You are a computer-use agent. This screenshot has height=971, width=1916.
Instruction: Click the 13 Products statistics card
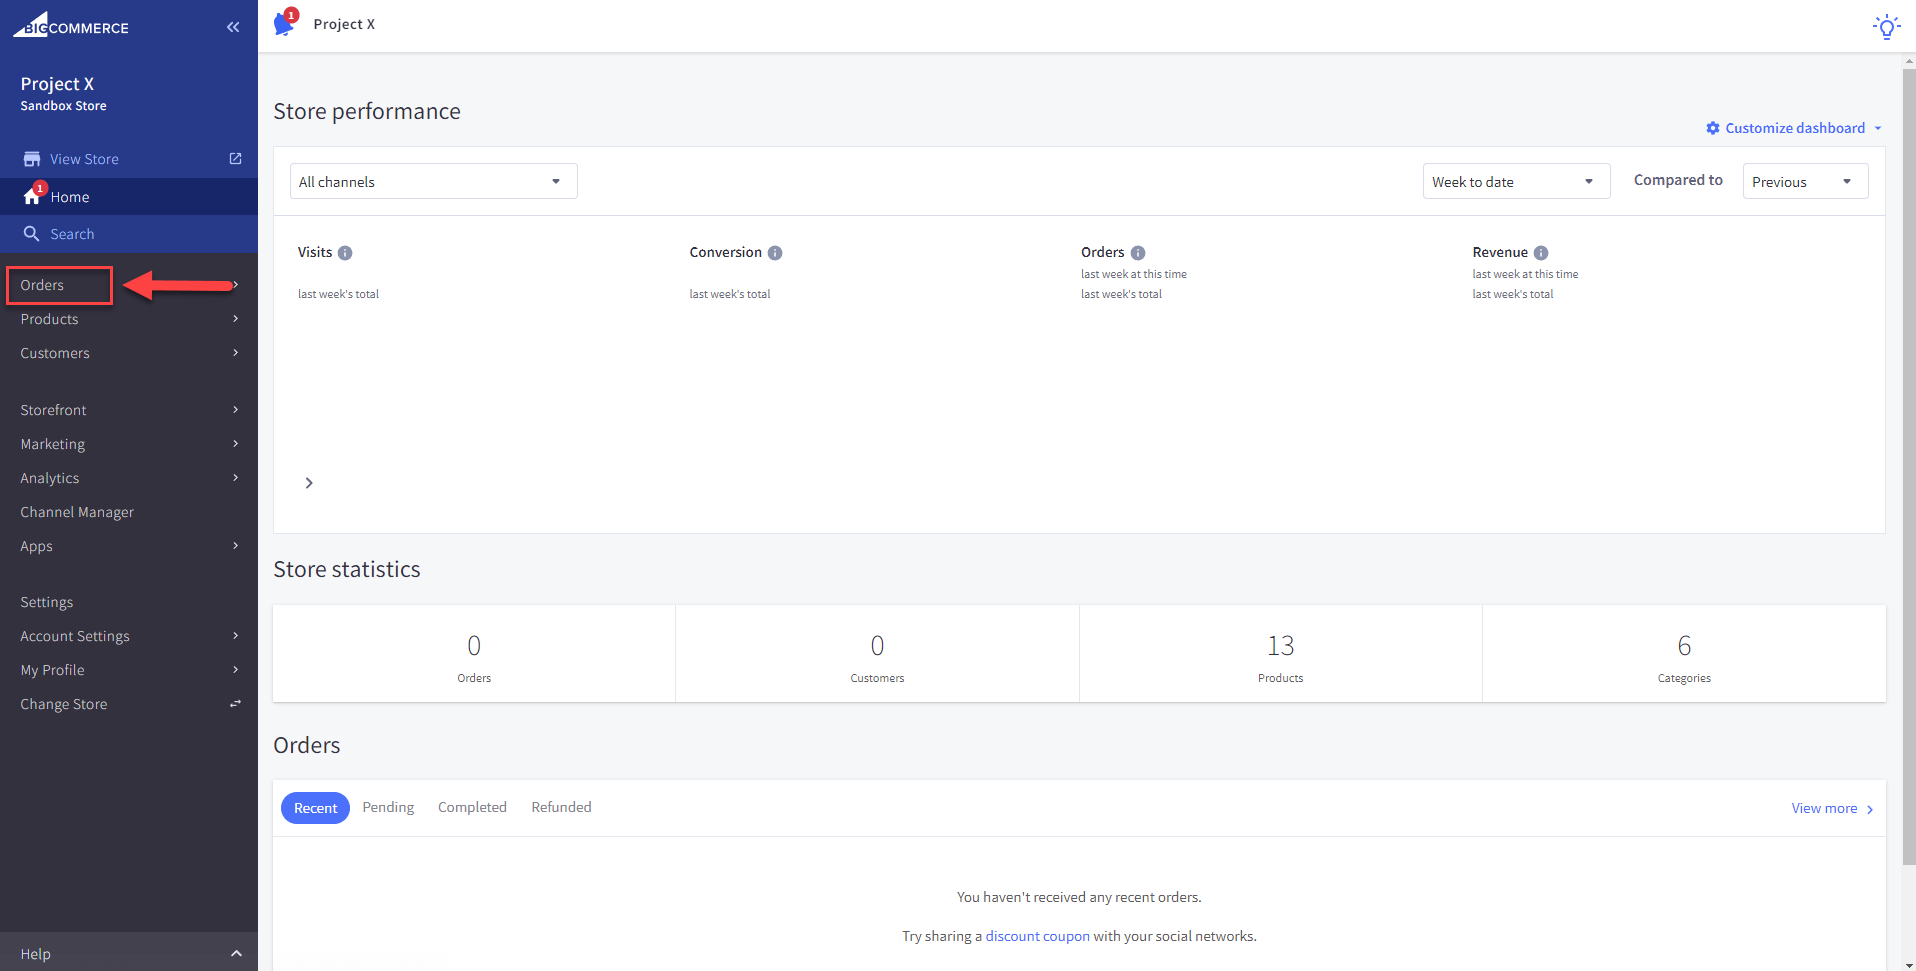(x=1281, y=654)
